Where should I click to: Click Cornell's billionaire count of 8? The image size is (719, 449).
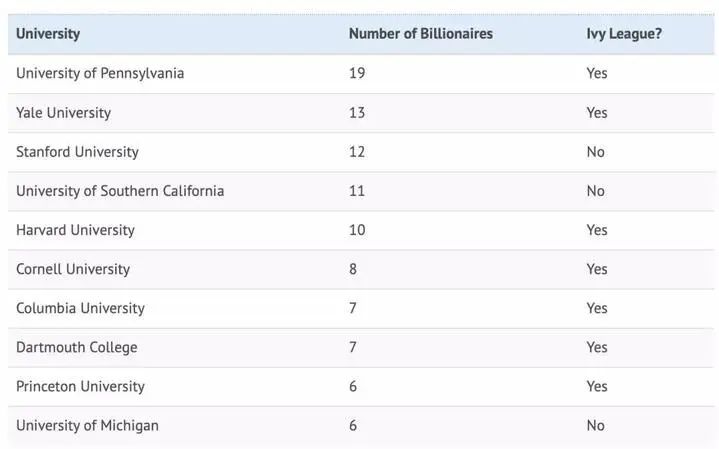pyautogui.click(x=353, y=269)
